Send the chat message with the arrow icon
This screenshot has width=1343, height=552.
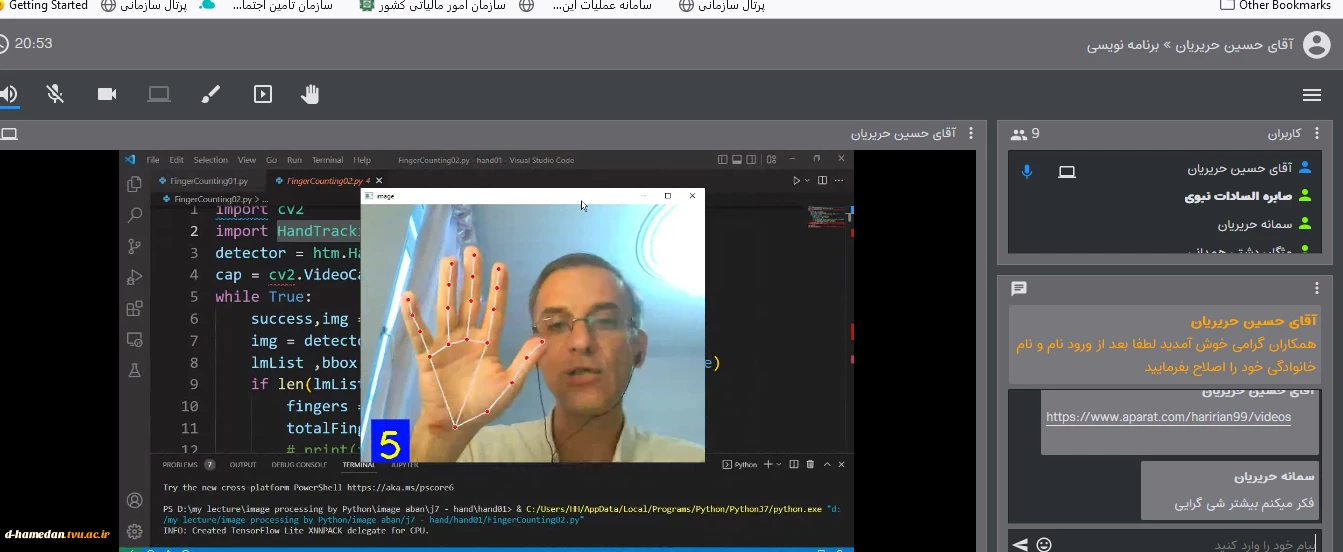coord(1020,545)
